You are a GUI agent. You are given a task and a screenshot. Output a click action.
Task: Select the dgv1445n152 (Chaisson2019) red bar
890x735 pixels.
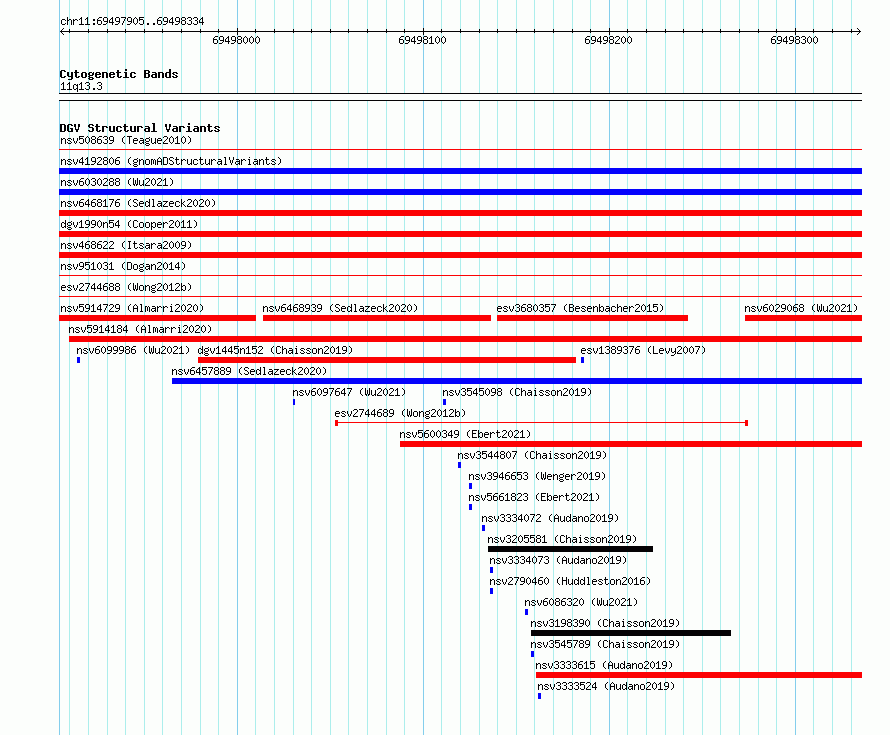(x=387, y=360)
